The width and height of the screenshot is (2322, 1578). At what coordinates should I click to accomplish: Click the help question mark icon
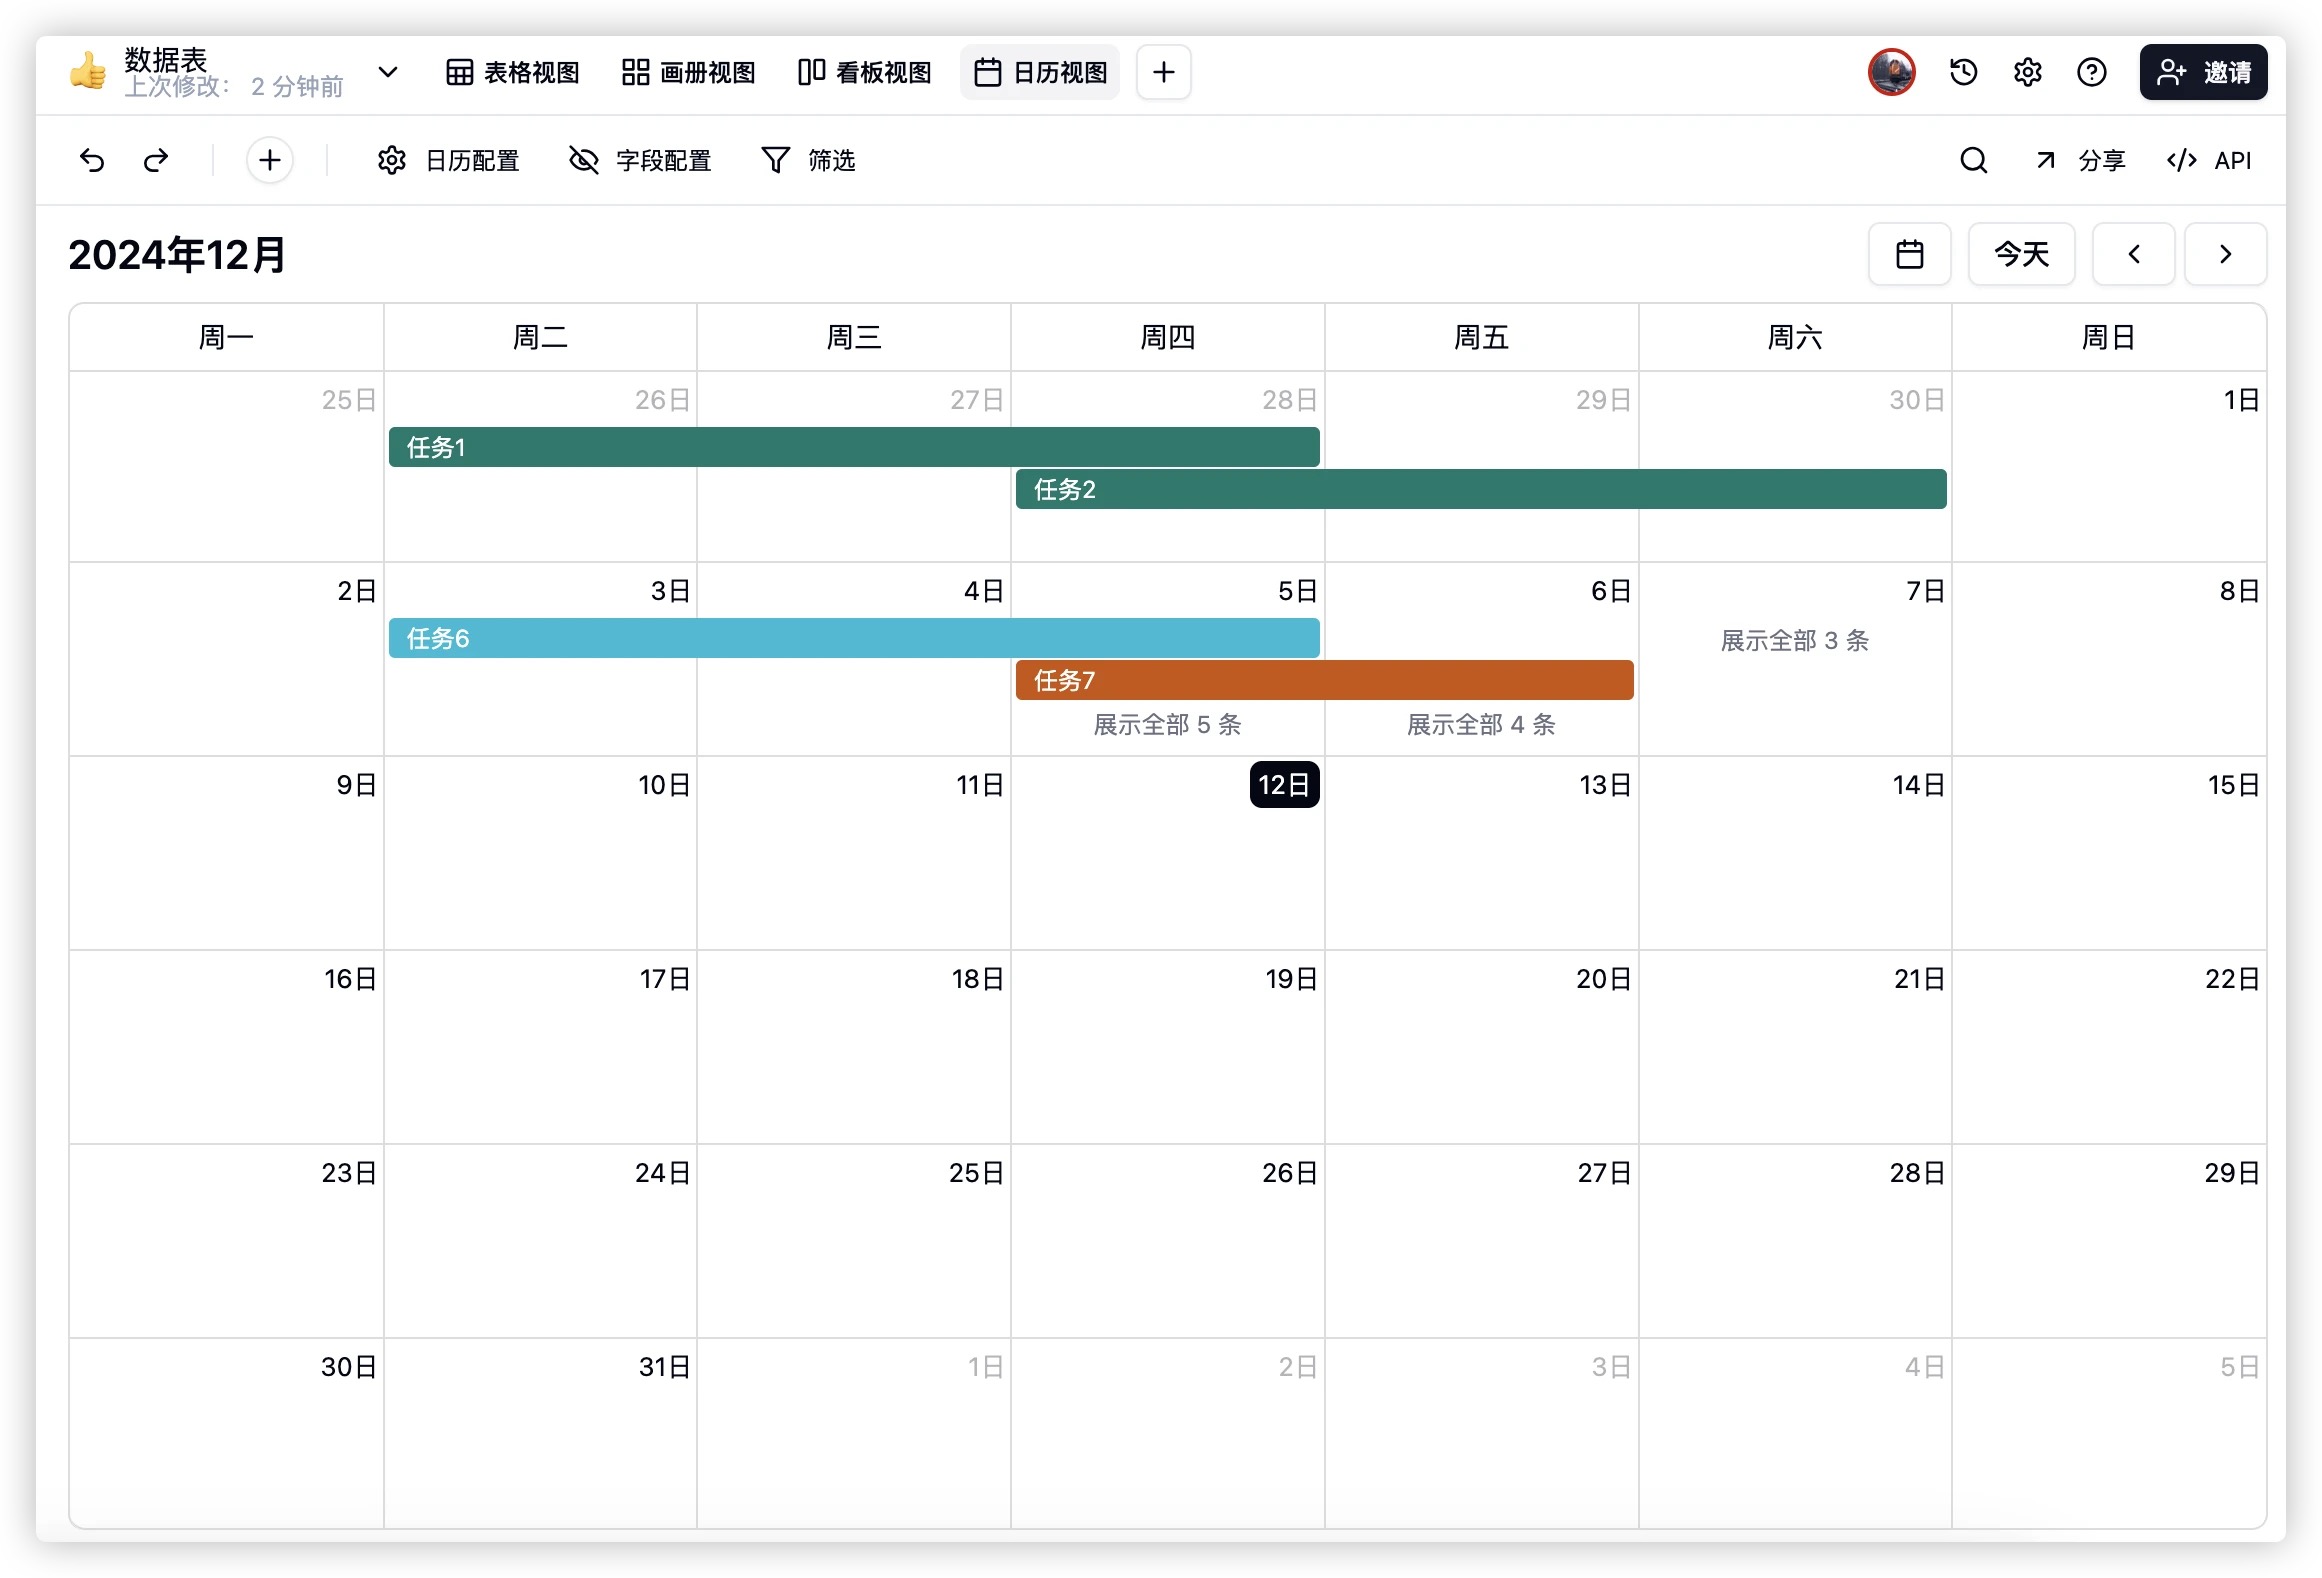click(2091, 72)
